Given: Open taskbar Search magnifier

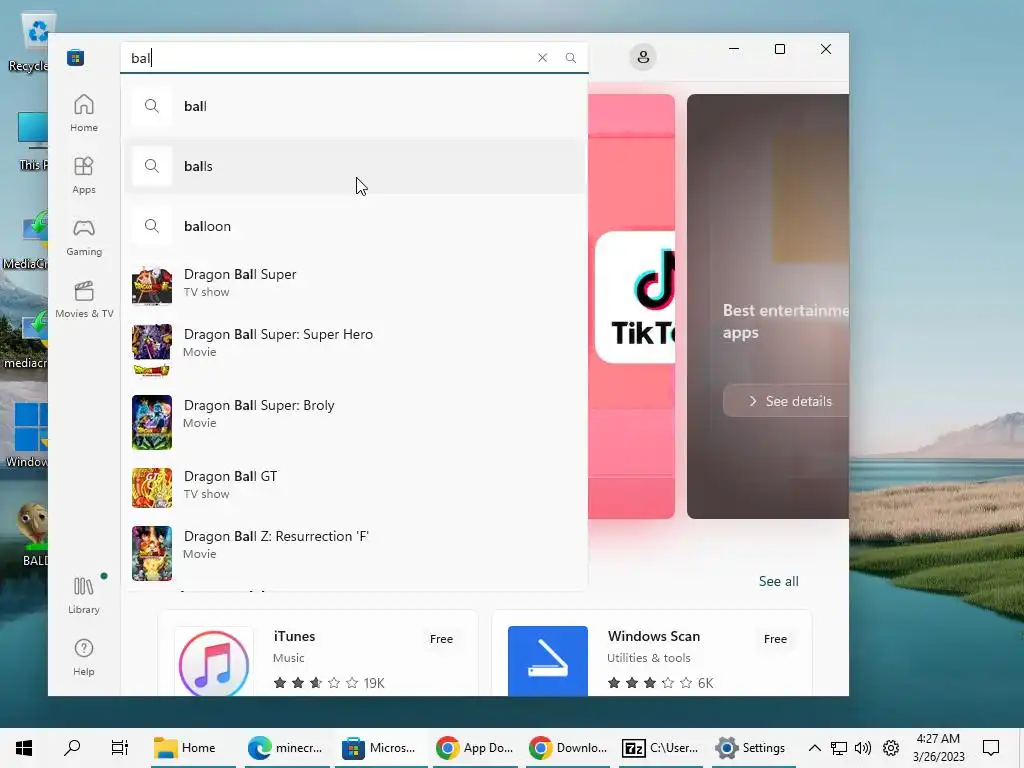Looking at the screenshot, I should (72, 748).
